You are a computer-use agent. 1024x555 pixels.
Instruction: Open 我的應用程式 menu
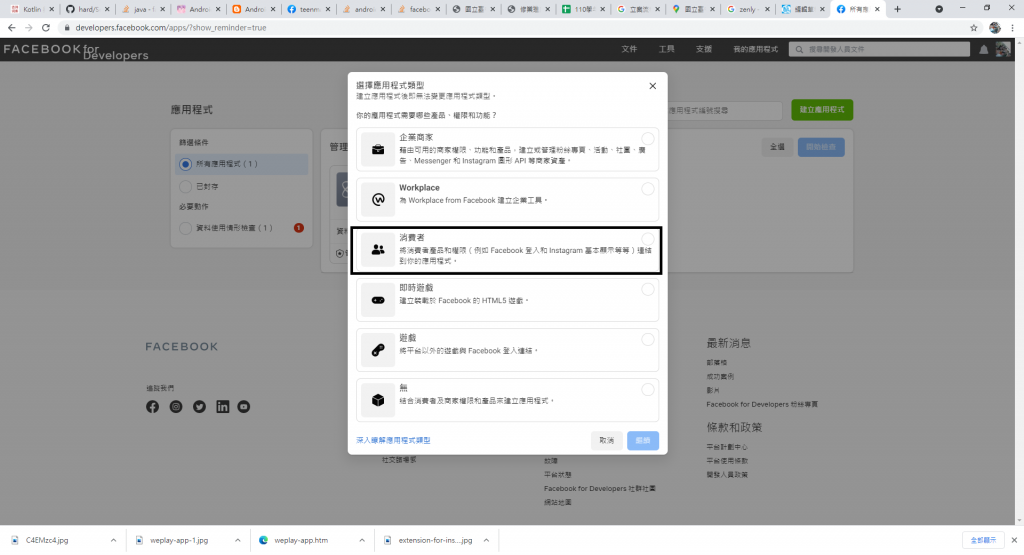(x=755, y=49)
